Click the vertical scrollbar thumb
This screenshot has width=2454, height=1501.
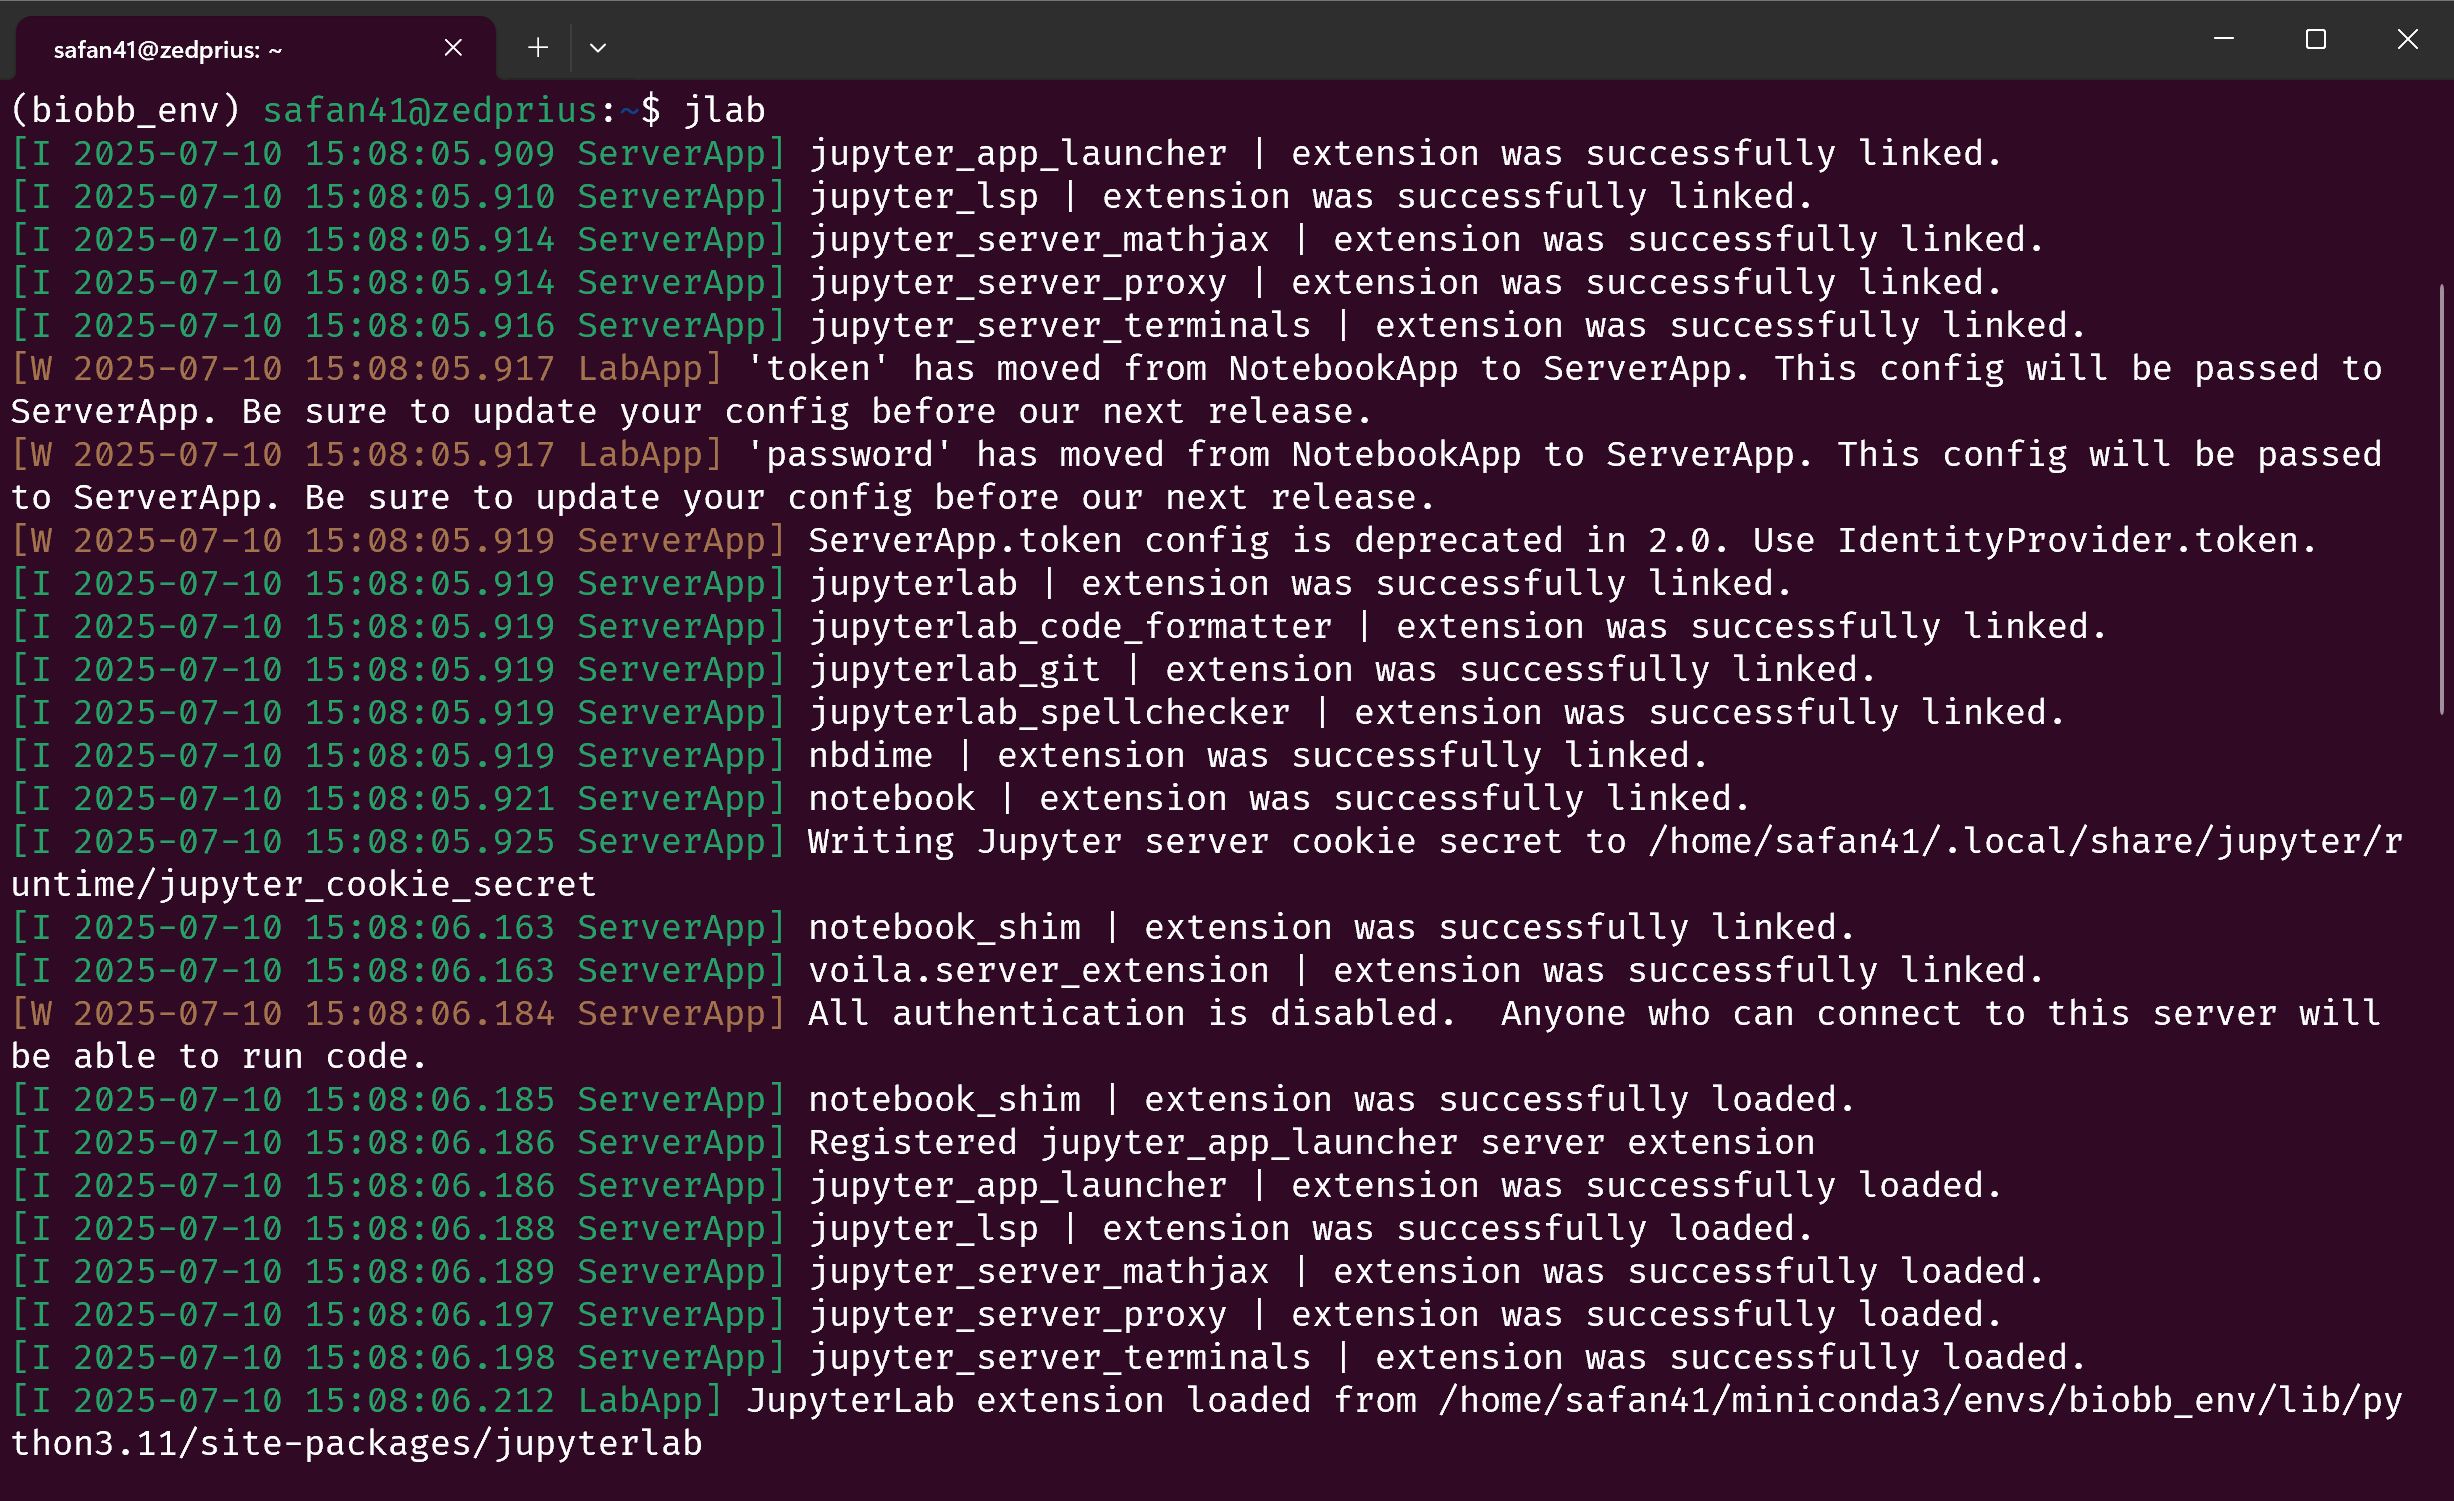tap(2441, 500)
